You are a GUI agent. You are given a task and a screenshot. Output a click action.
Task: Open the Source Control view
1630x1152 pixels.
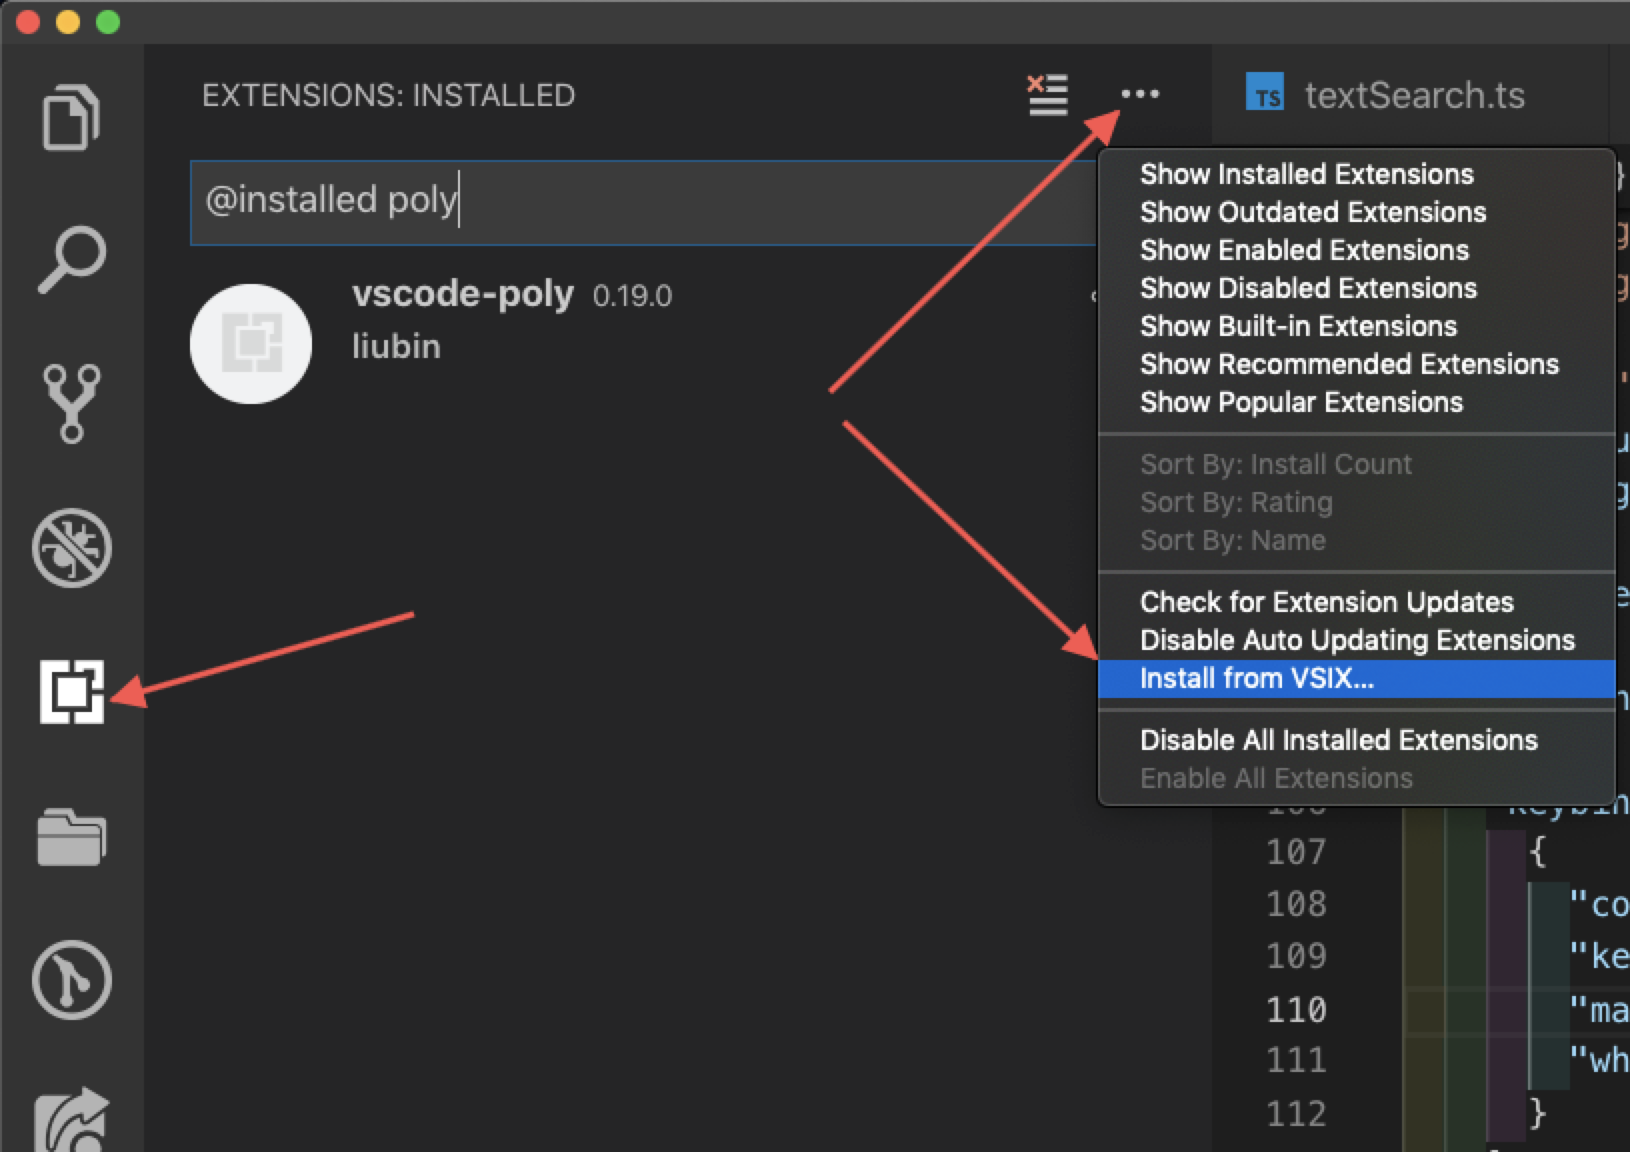(x=71, y=403)
